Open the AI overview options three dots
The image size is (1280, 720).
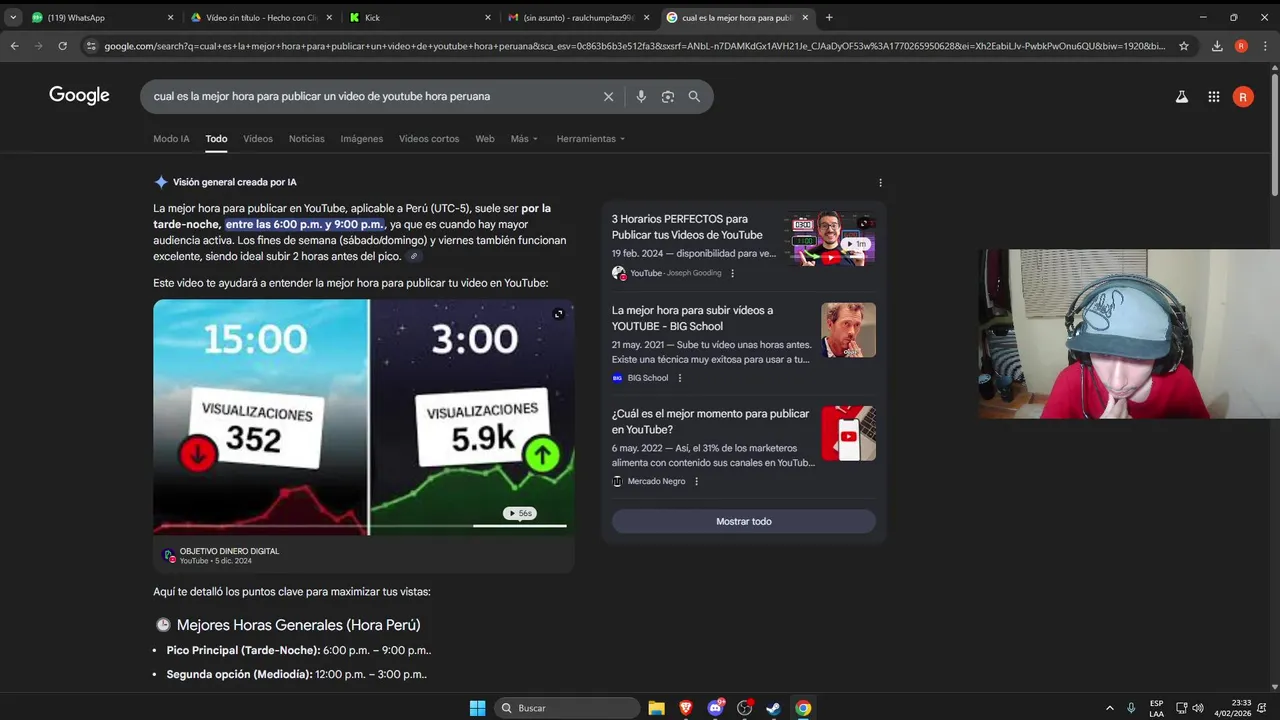point(880,183)
